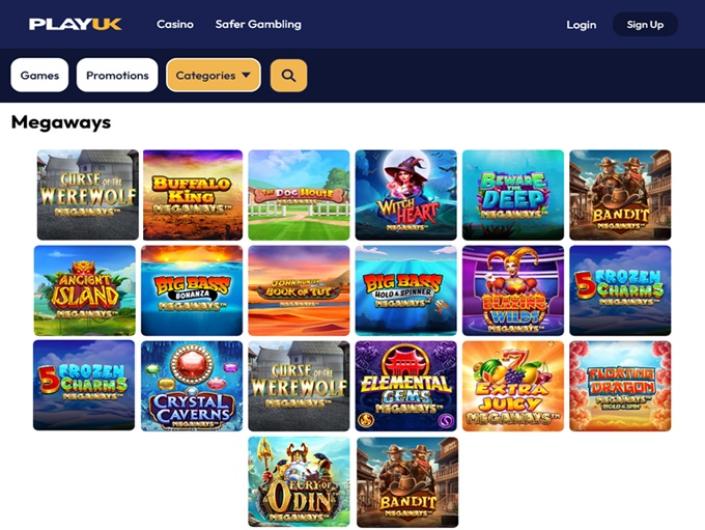The width and height of the screenshot is (705, 530).
Task: Launch Big Bass Bonanza Megaways
Action: [192, 290]
